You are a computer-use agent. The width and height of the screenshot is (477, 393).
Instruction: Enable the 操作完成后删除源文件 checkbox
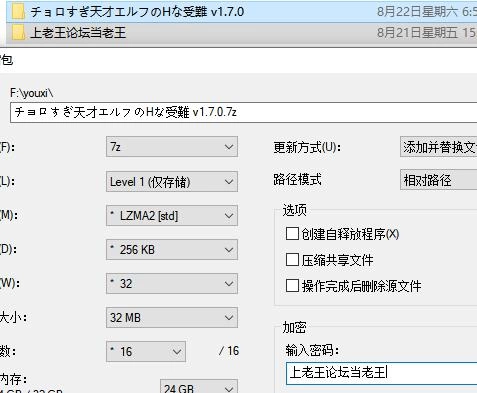pyautogui.click(x=292, y=286)
